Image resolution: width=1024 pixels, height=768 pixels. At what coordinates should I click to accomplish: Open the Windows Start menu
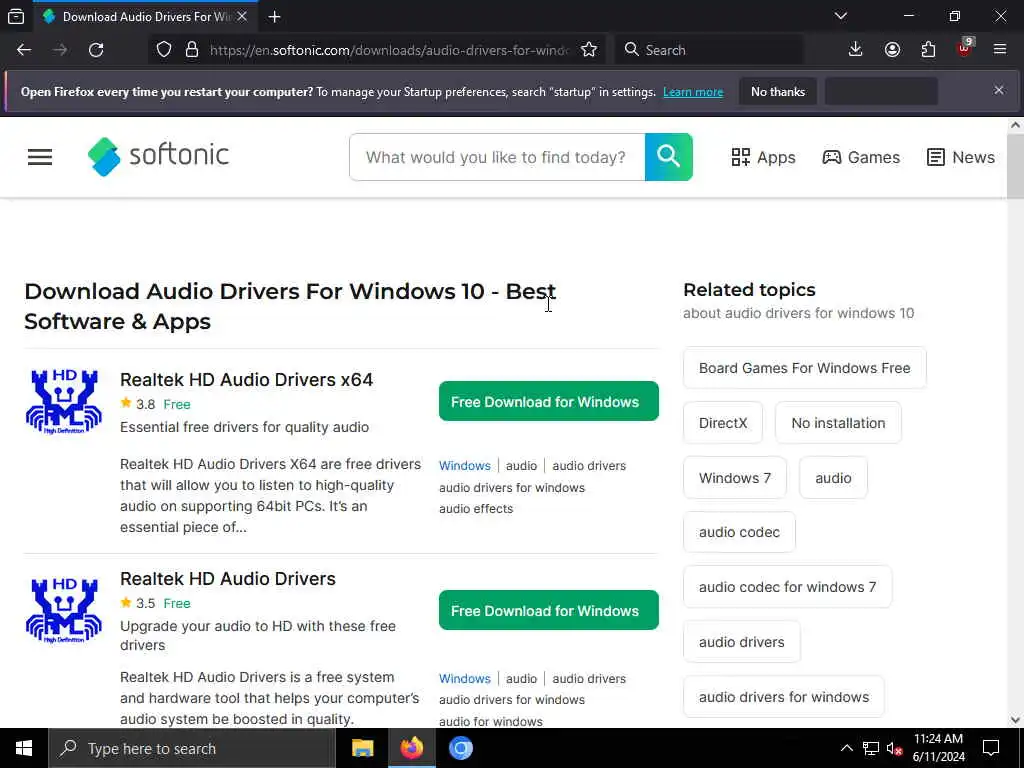(x=24, y=748)
